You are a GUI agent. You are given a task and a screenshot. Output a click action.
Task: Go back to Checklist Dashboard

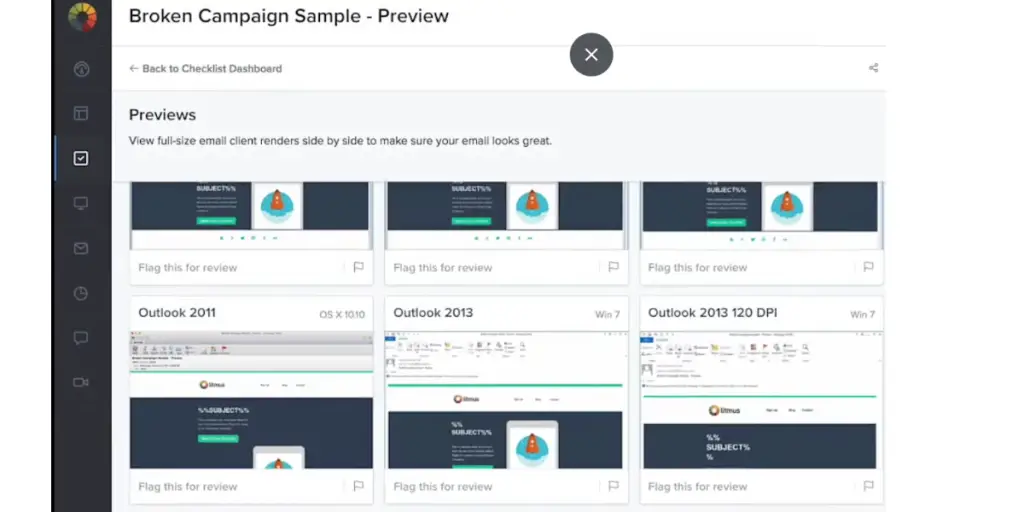click(206, 69)
